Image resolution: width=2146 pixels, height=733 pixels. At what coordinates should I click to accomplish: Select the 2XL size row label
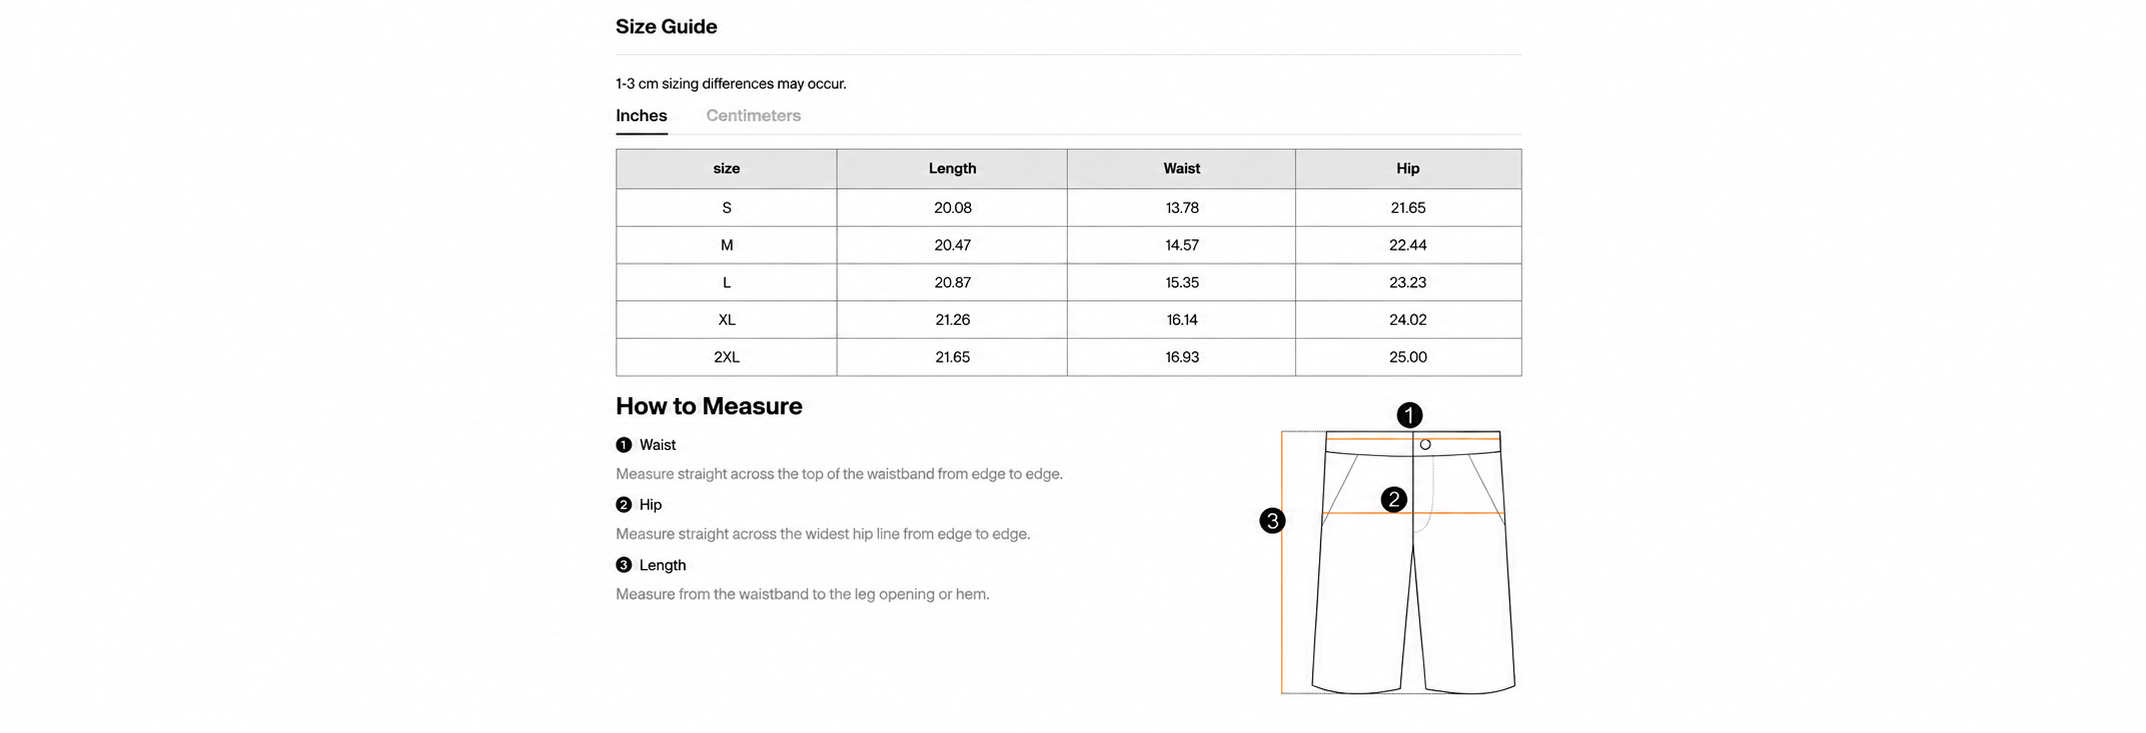tap(727, 357)
